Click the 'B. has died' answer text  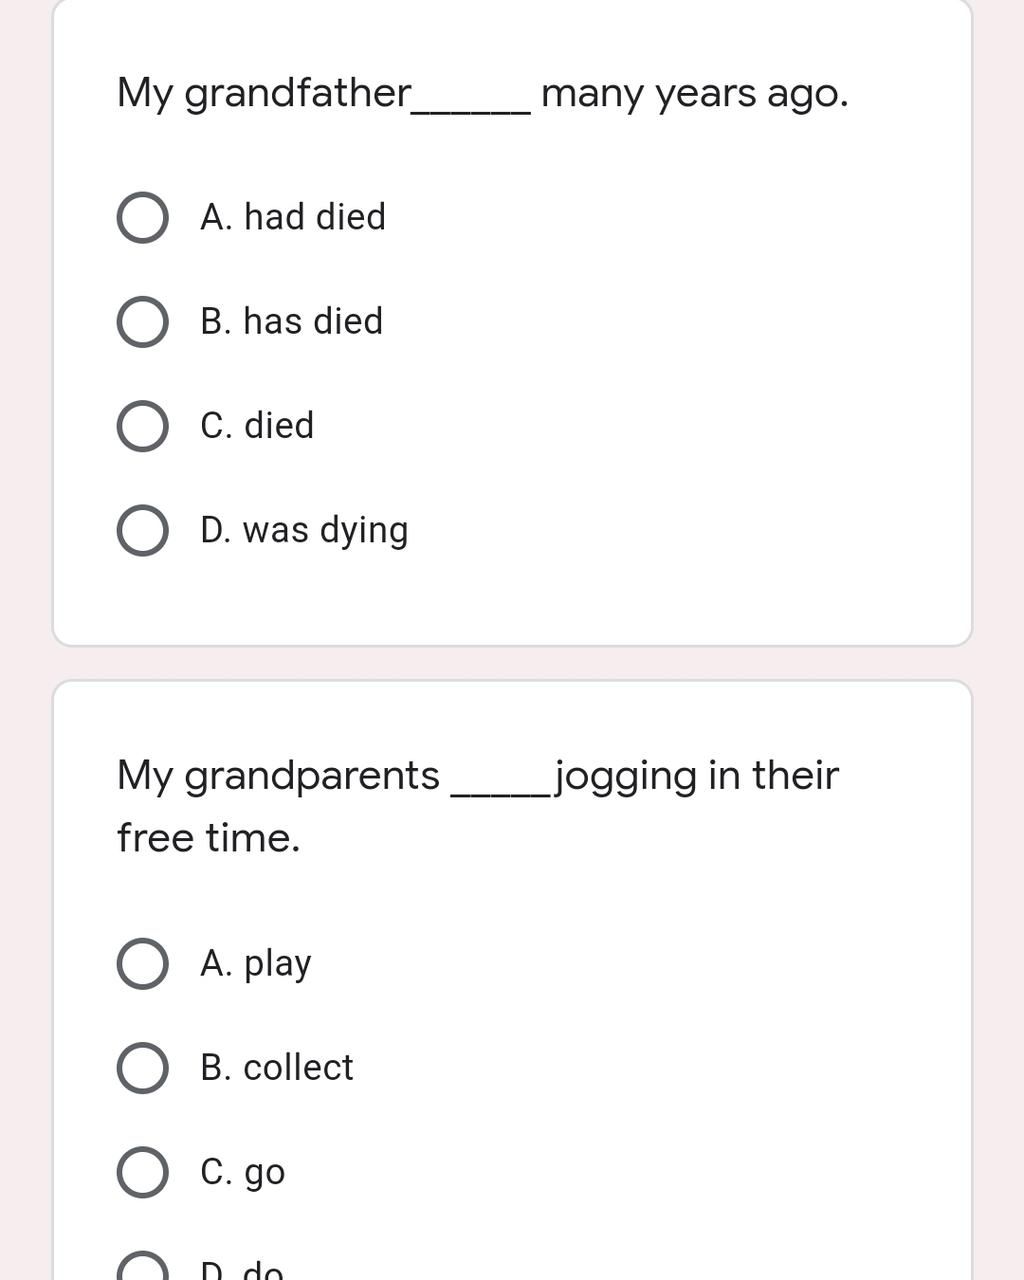pos(292,321)
